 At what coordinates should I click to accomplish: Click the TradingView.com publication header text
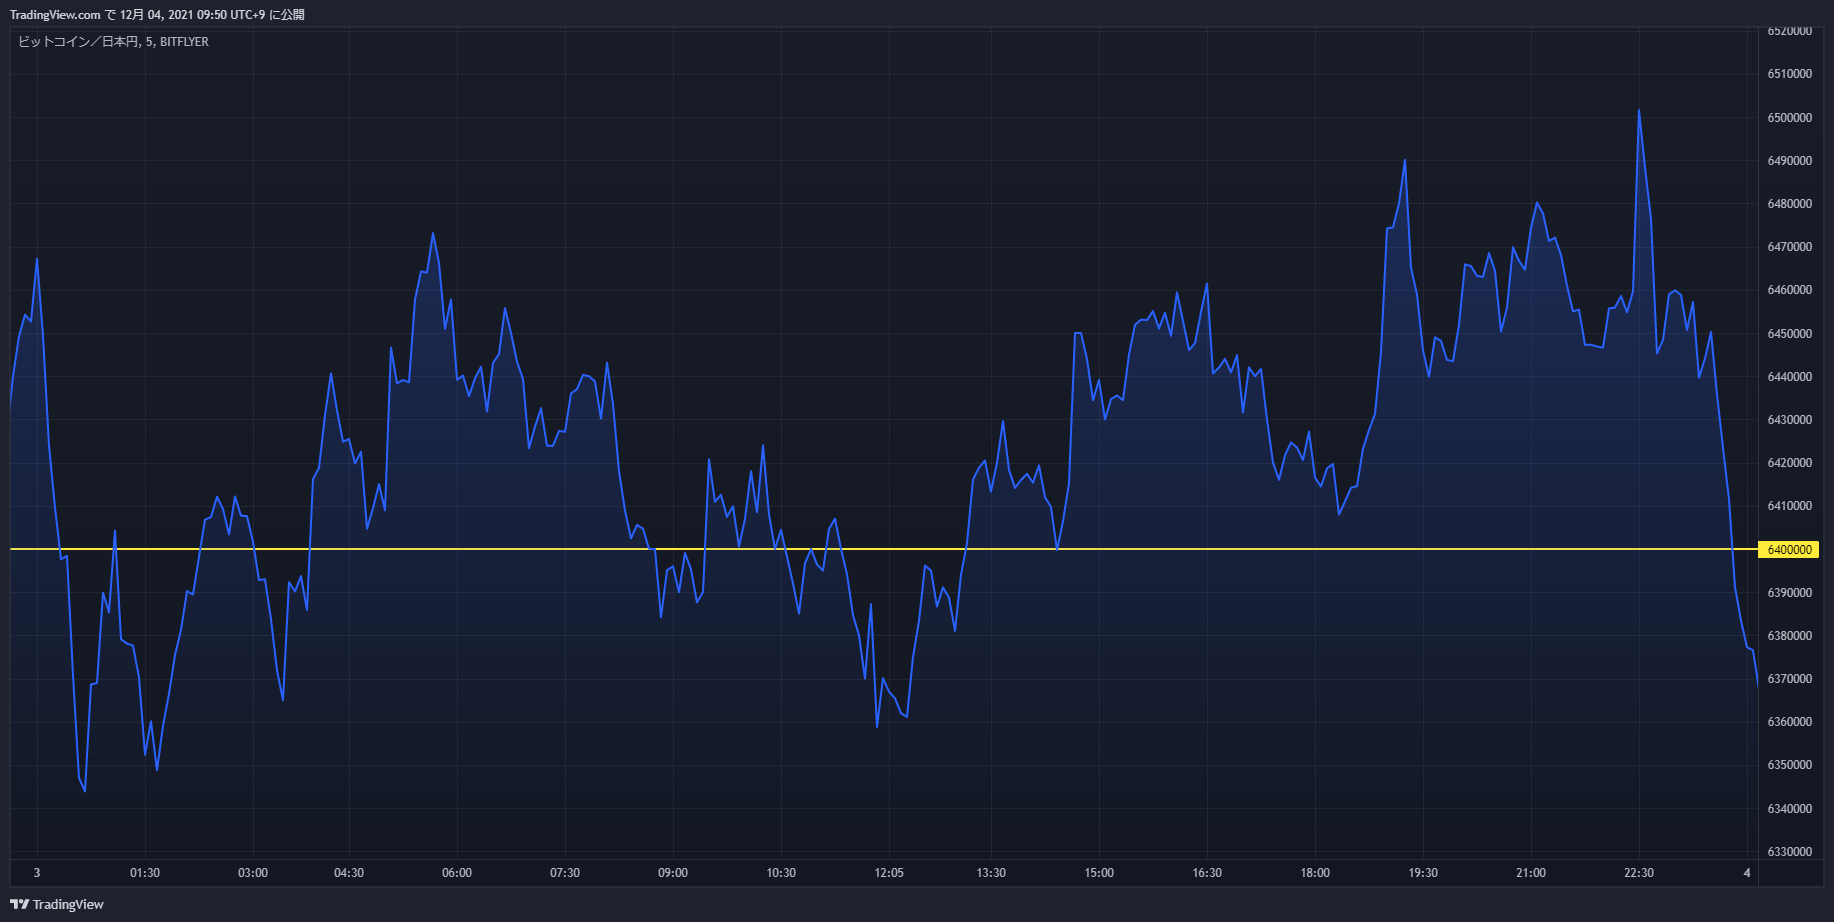click(157, 14)
